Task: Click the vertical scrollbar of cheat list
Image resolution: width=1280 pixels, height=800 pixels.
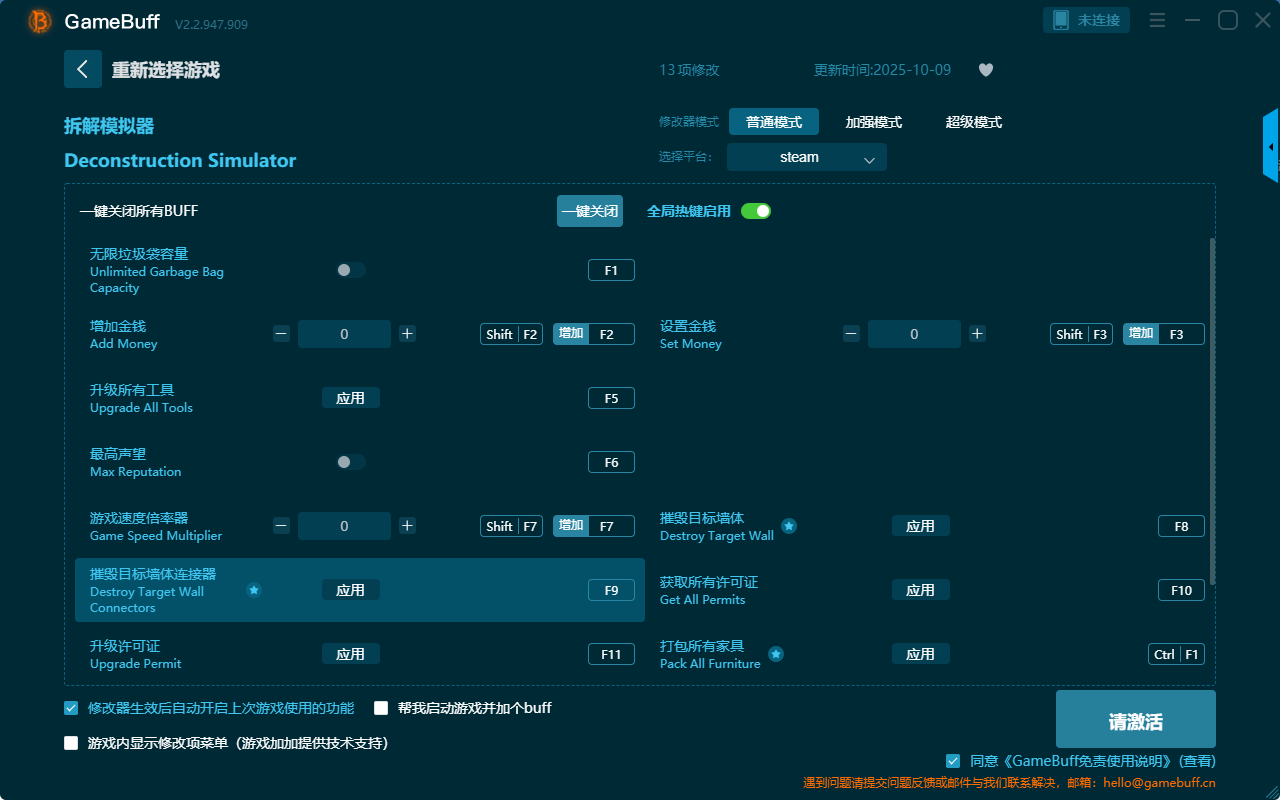Action: 1213,410
